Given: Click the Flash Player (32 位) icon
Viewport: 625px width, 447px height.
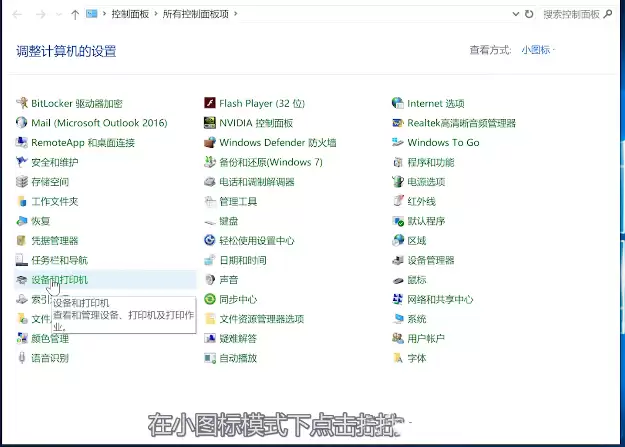Looking at the screenshot, I should click(210, 103).
